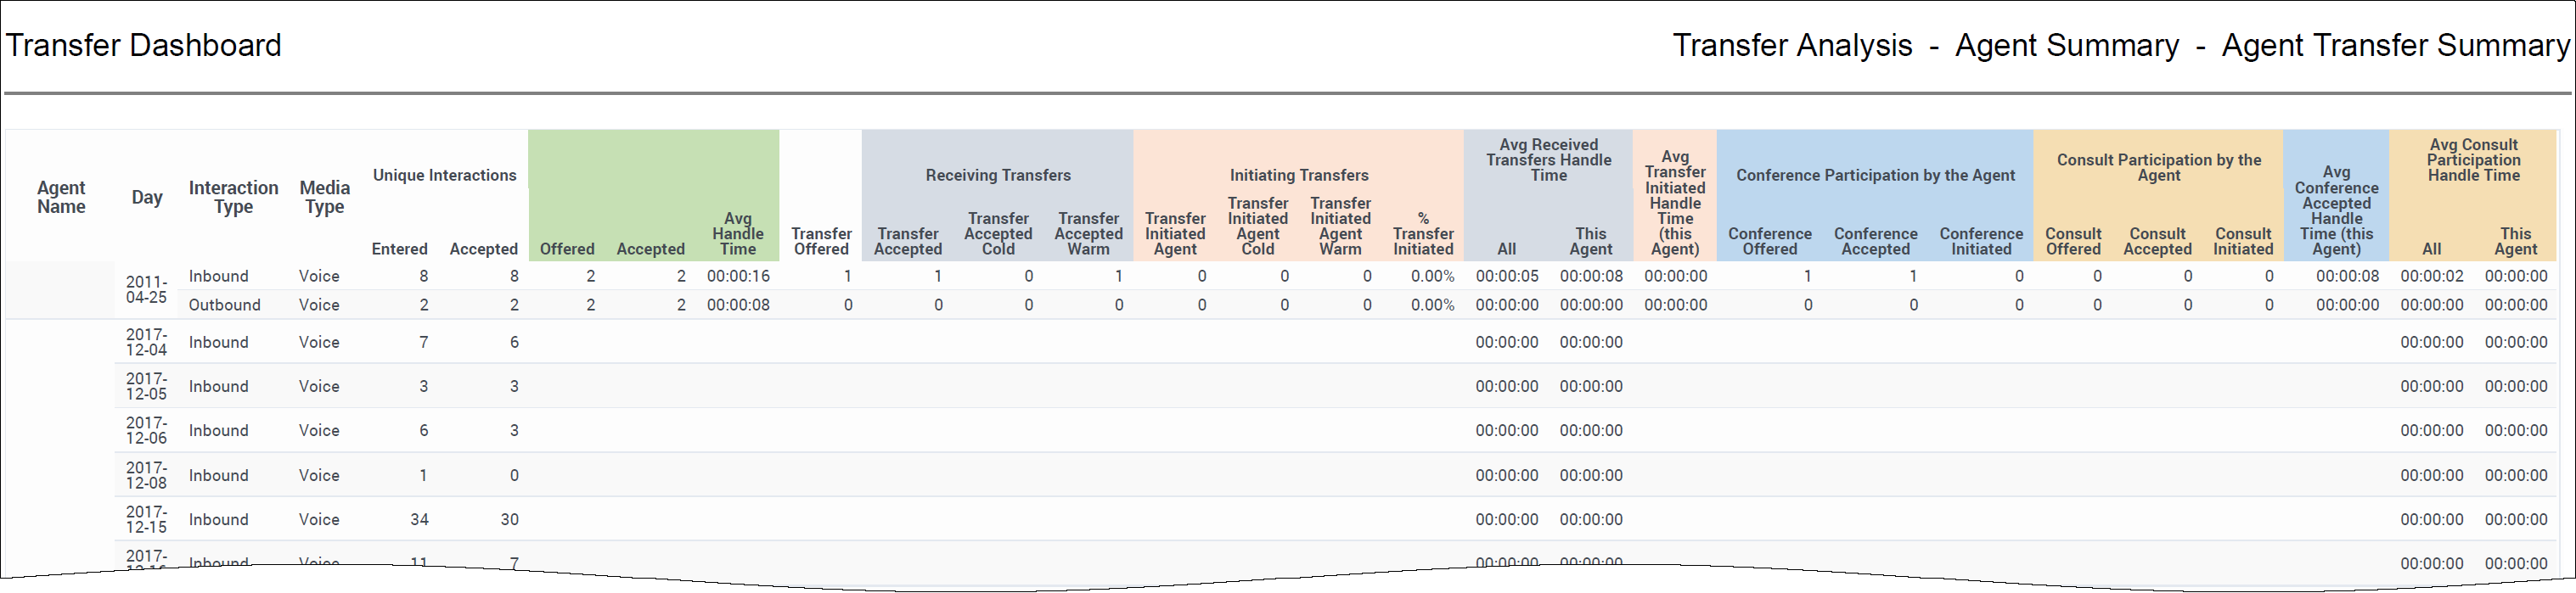Screen dimensions: 2576x593
Task: Click "Conference Participation by the Agent" group header
Action: pos(1876,175)
